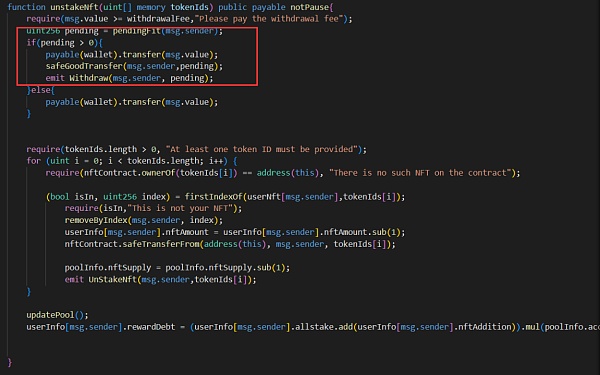Click the 'At least one token ID' string
Viewport: 600px width, 375px height.
point(262,149)
